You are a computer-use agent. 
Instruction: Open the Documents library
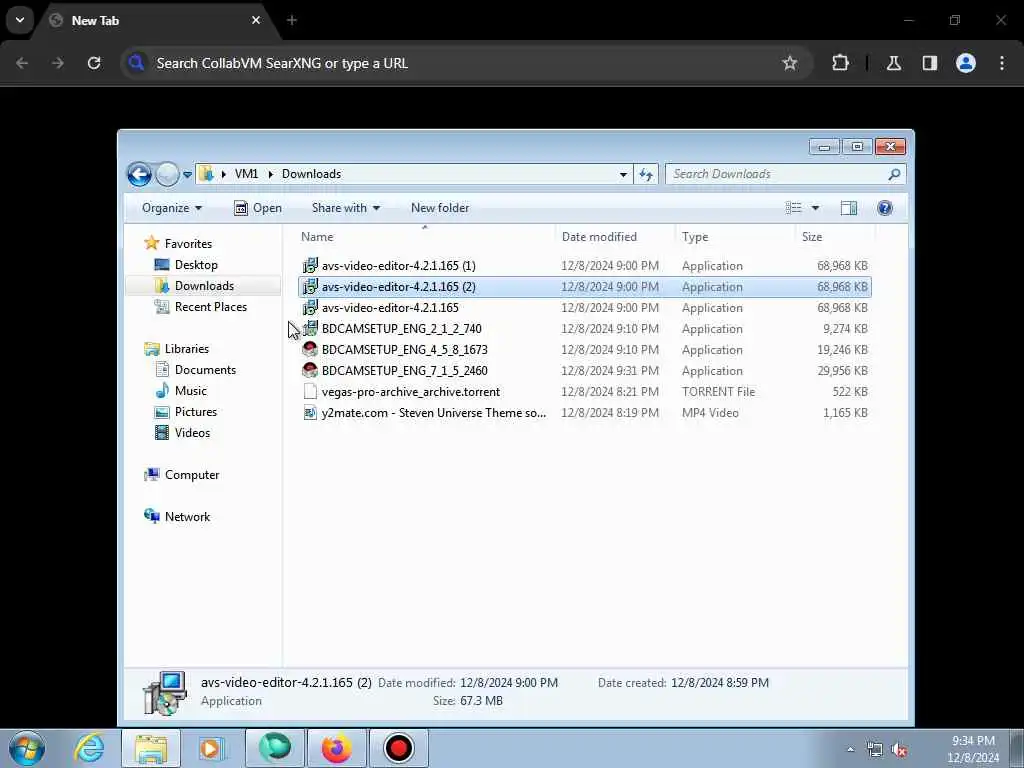click(x=196, y=370)
